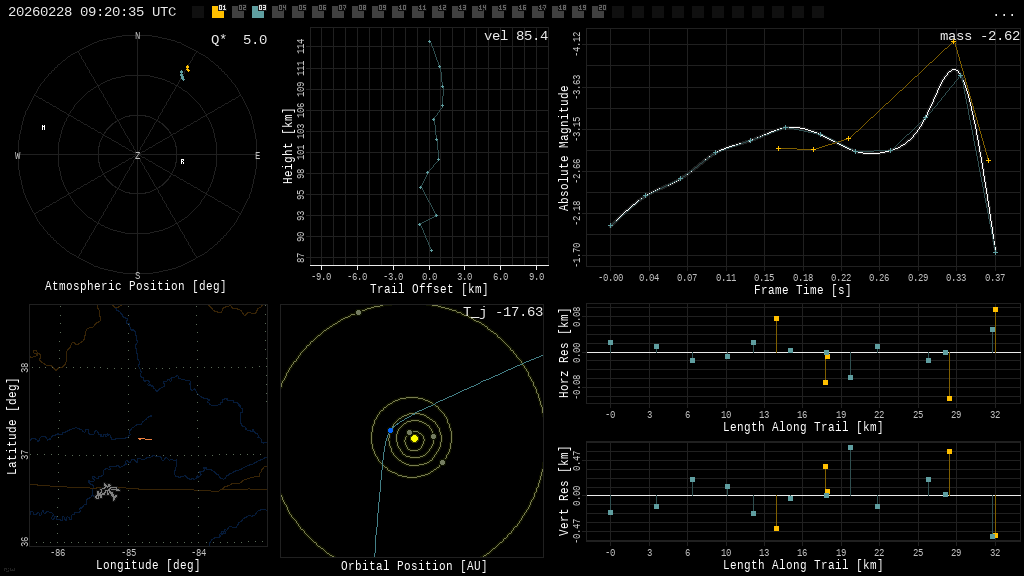The image size is (1024, 576).
Task: Click station square 07 in top bar
Action: 338,12
